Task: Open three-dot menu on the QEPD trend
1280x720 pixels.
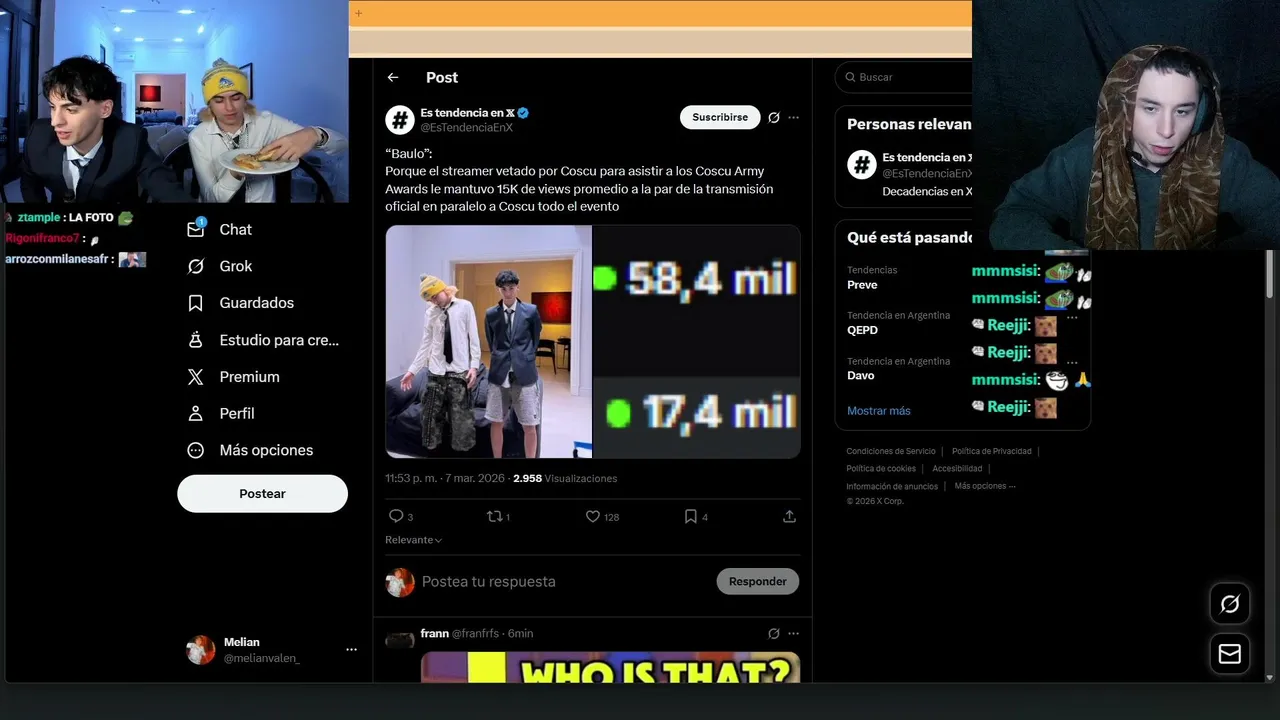Action: click(1072, 317)
